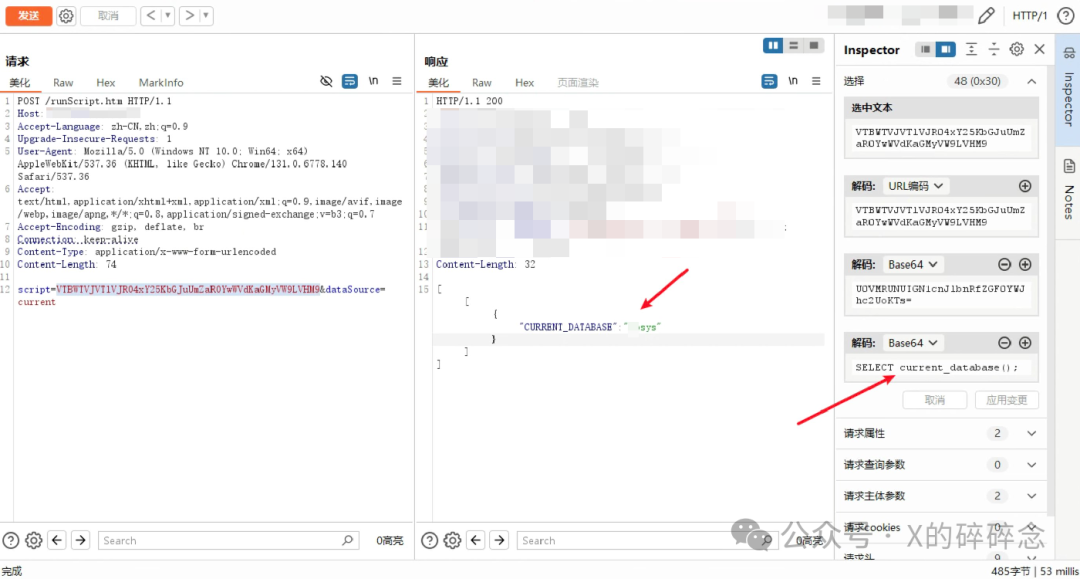Select side-by-side layout icon above response
The image size is (1080, 579).
[x=773, y=45]
